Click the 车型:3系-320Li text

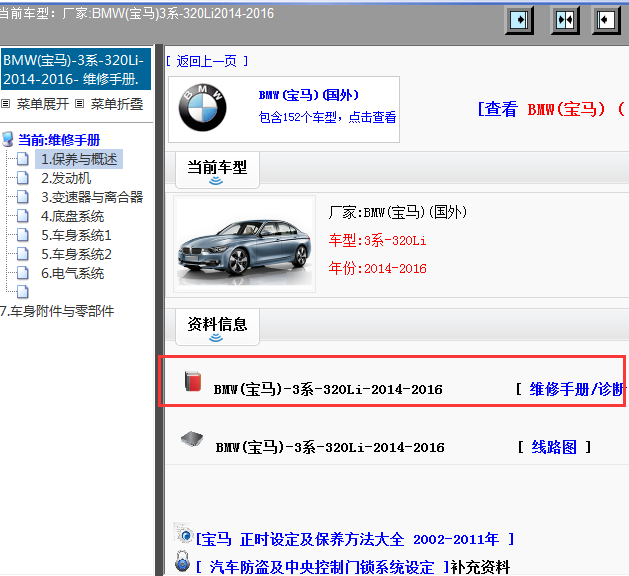(377, 240)
